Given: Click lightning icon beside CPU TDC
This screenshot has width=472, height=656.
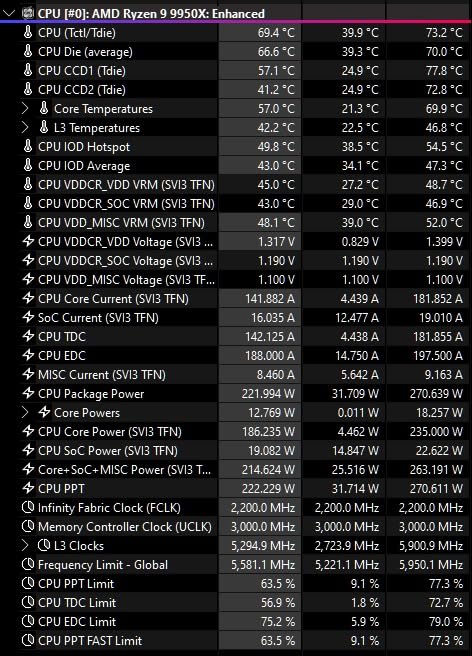Looking at the screenshot, I should point(28,336).
